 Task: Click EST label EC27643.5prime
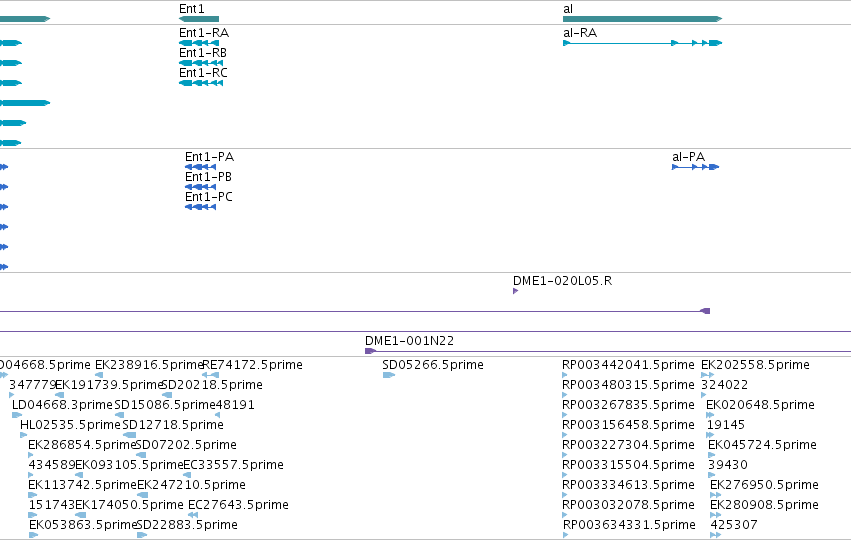pos(238,505)
